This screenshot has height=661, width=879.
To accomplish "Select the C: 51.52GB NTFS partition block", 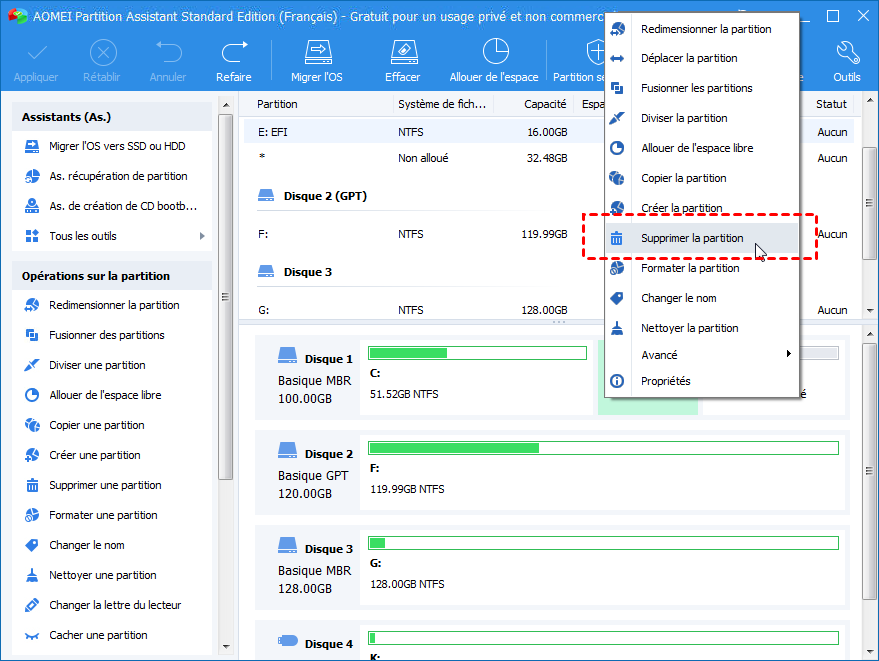I will coord(476,377).
